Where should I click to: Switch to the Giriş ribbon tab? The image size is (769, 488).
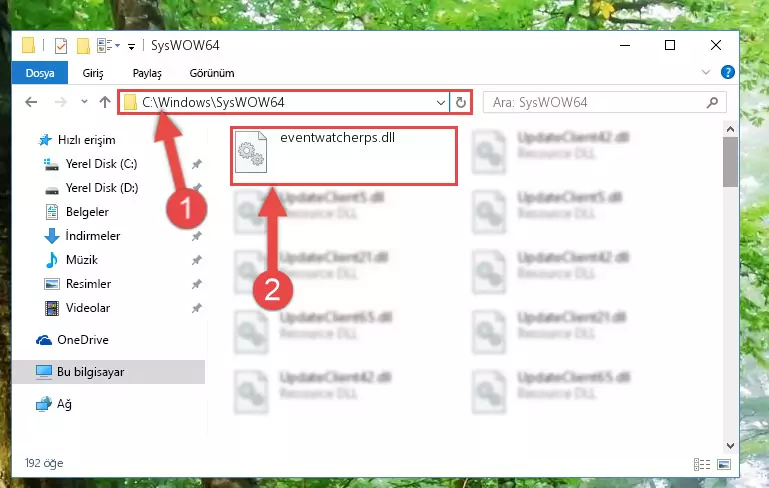[93, 73]
